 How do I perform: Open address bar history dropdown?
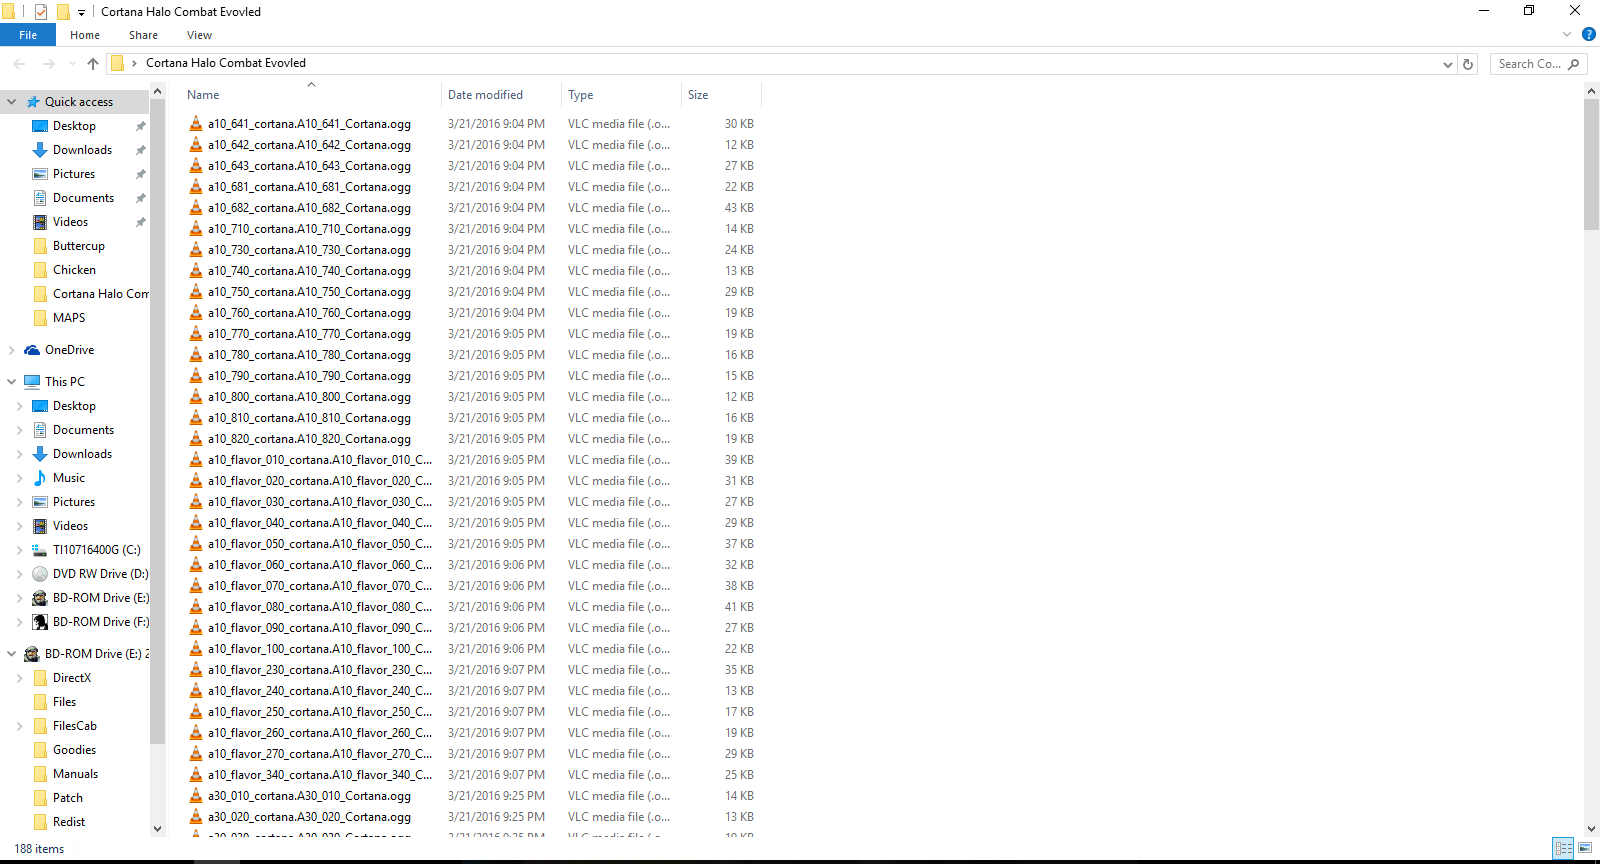point(1447,64)
